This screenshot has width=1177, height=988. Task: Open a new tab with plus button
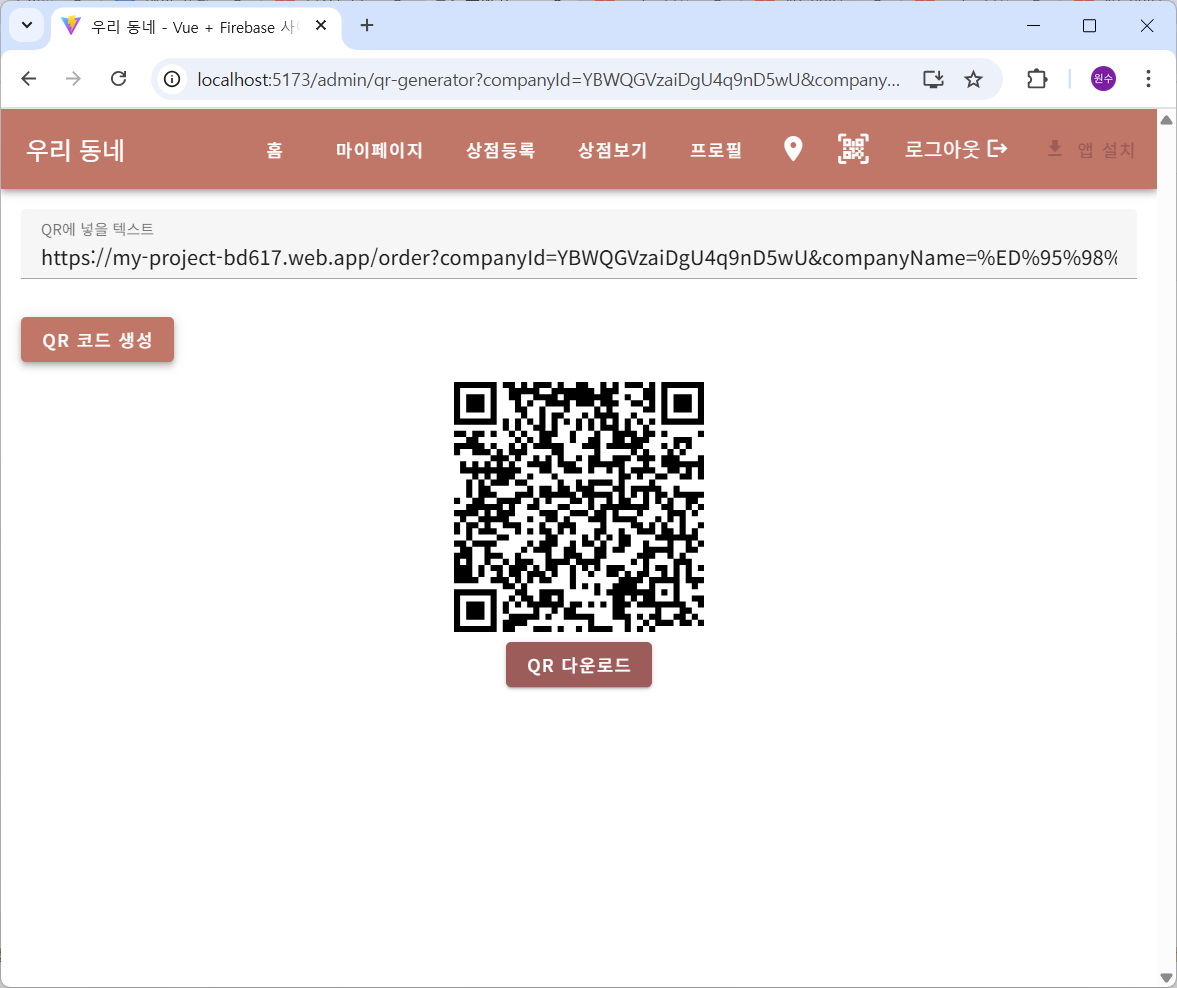[x=366, y=26]
